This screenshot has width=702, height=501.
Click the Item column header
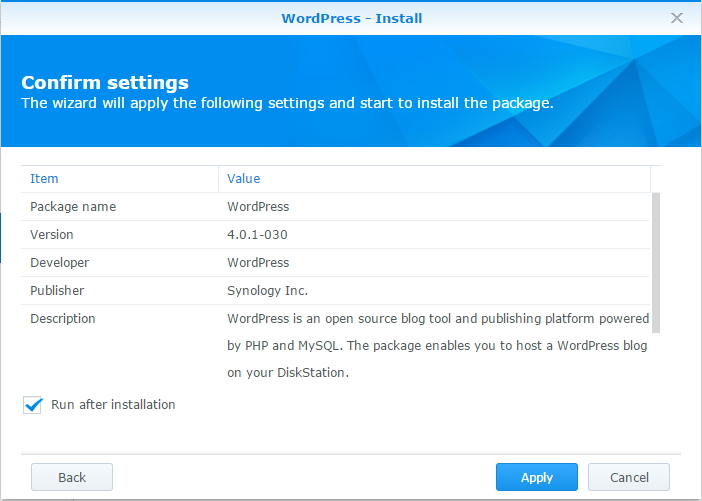[x=120, y=179]
